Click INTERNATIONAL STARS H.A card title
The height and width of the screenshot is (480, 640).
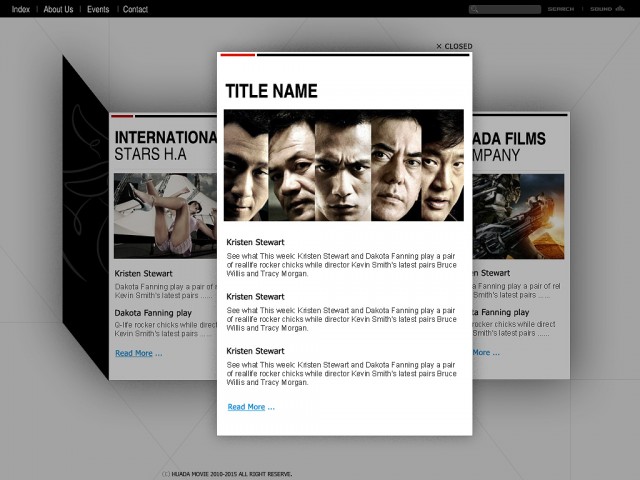pos(165,146)
